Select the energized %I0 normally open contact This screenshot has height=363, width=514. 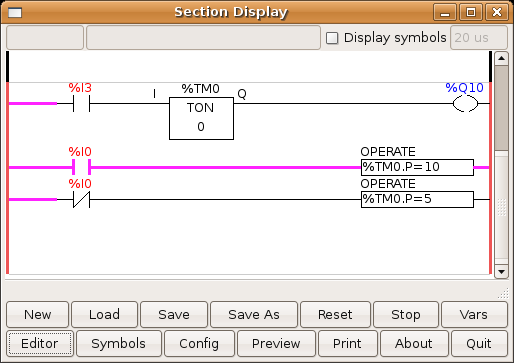click(81, 167)
